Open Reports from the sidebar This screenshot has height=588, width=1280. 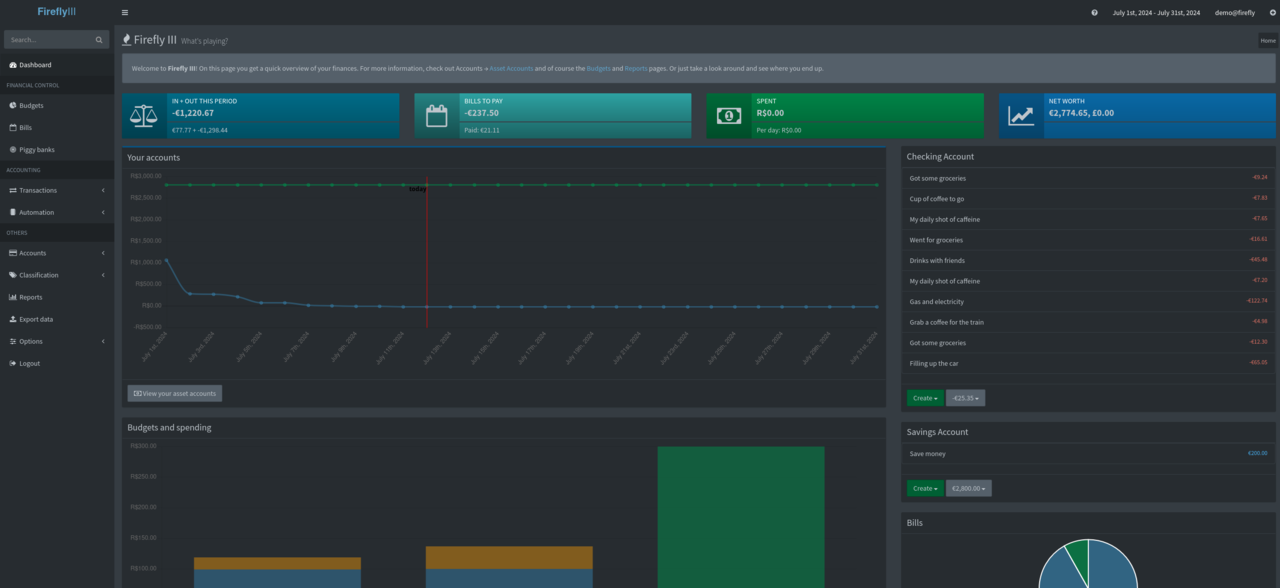(57, 297)
